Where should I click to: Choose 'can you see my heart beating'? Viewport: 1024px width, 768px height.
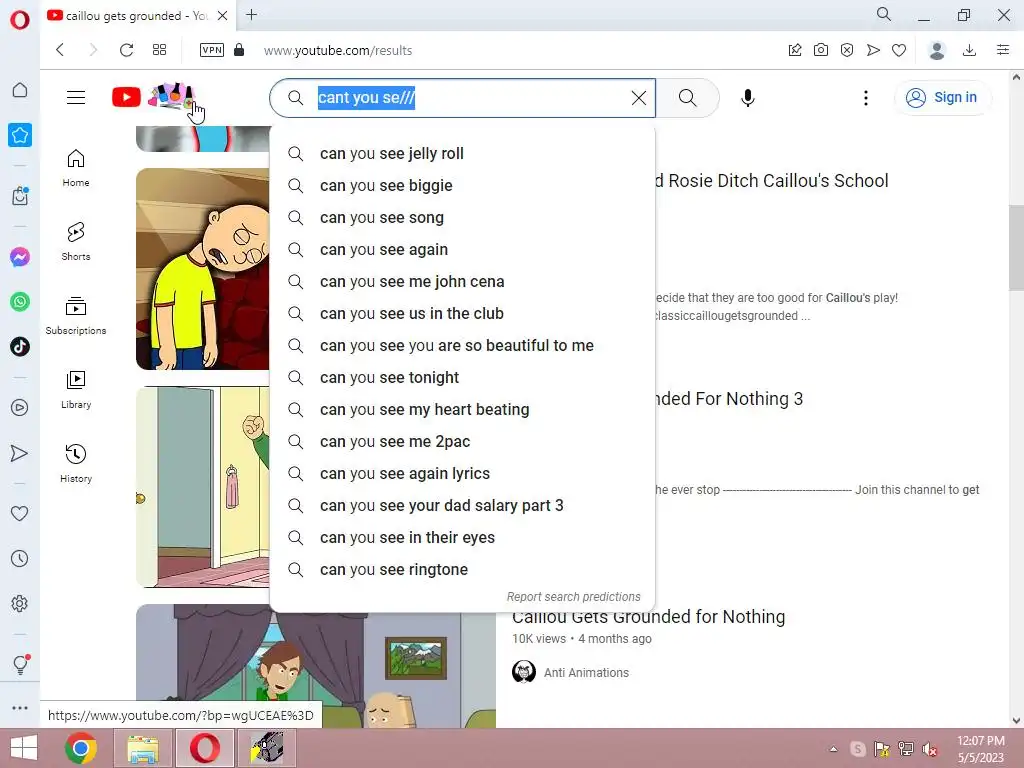click(x=462, y=409)
